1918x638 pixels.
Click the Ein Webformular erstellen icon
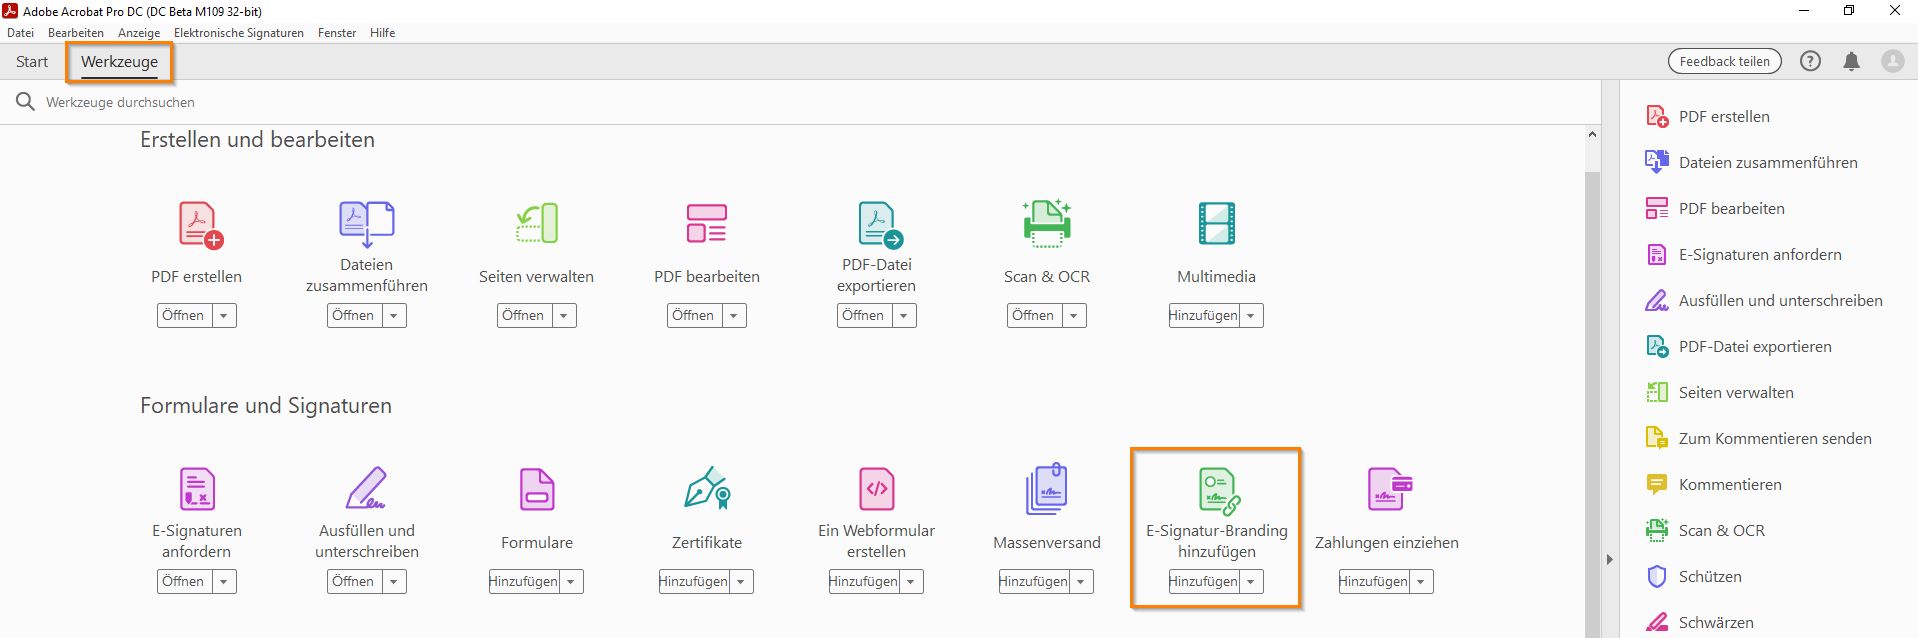click(877, 489)
